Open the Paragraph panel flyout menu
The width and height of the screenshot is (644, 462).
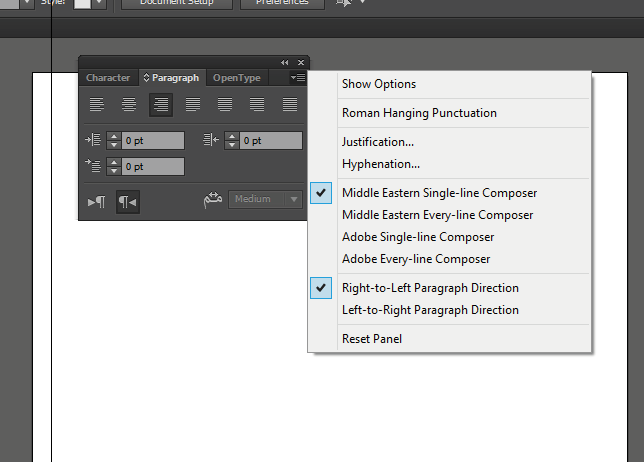point(298,77)
